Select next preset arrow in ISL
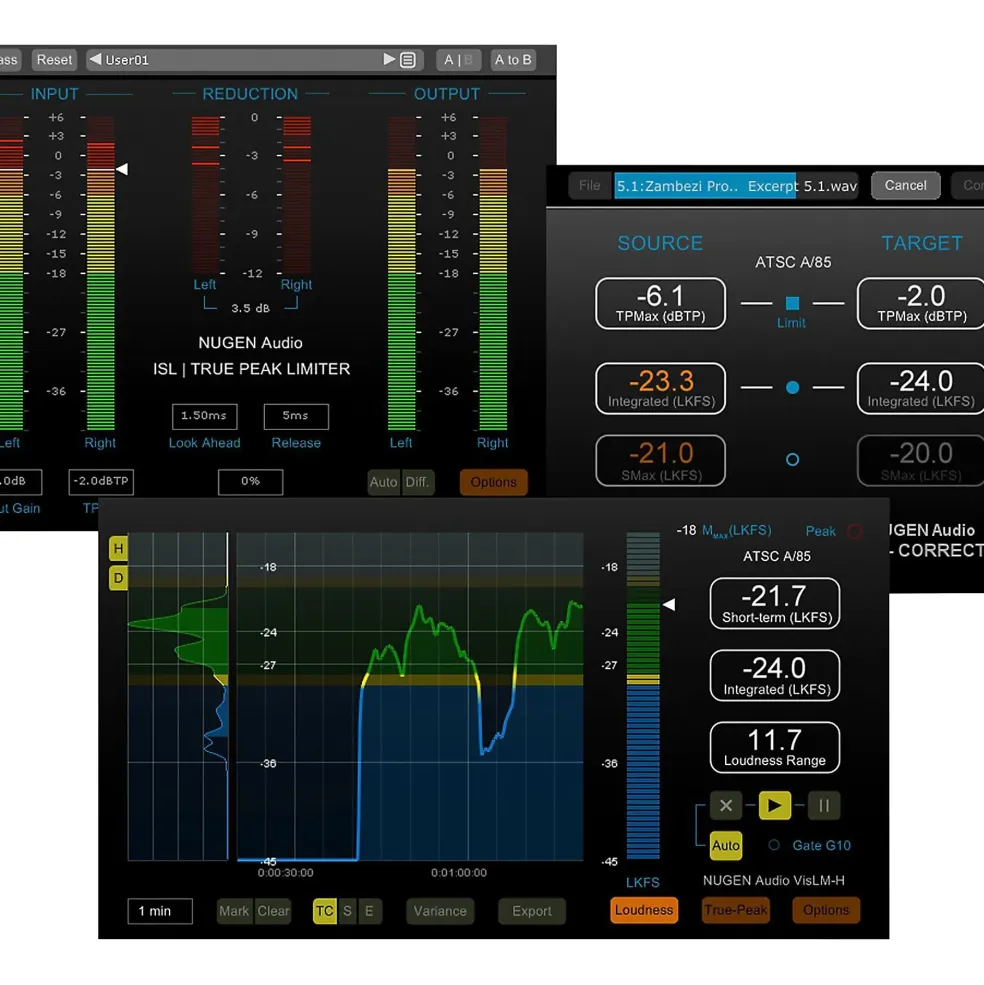The image size is (984, 985). 389,59
